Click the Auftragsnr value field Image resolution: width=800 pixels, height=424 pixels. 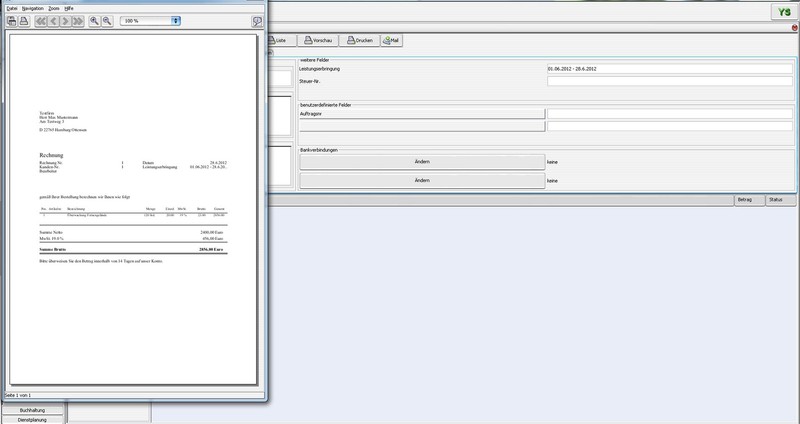tap(669, 114)
